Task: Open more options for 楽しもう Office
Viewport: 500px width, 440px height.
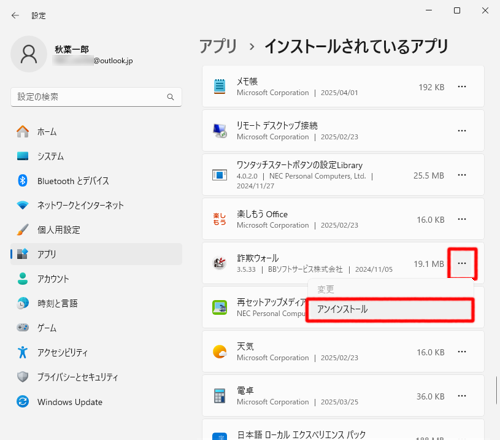Action: point(462,219)
